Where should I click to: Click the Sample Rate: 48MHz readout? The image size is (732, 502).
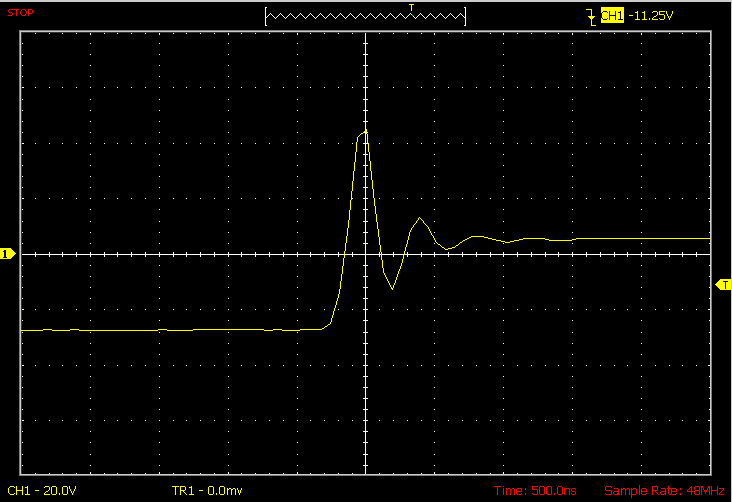click(x=664, y=490)
